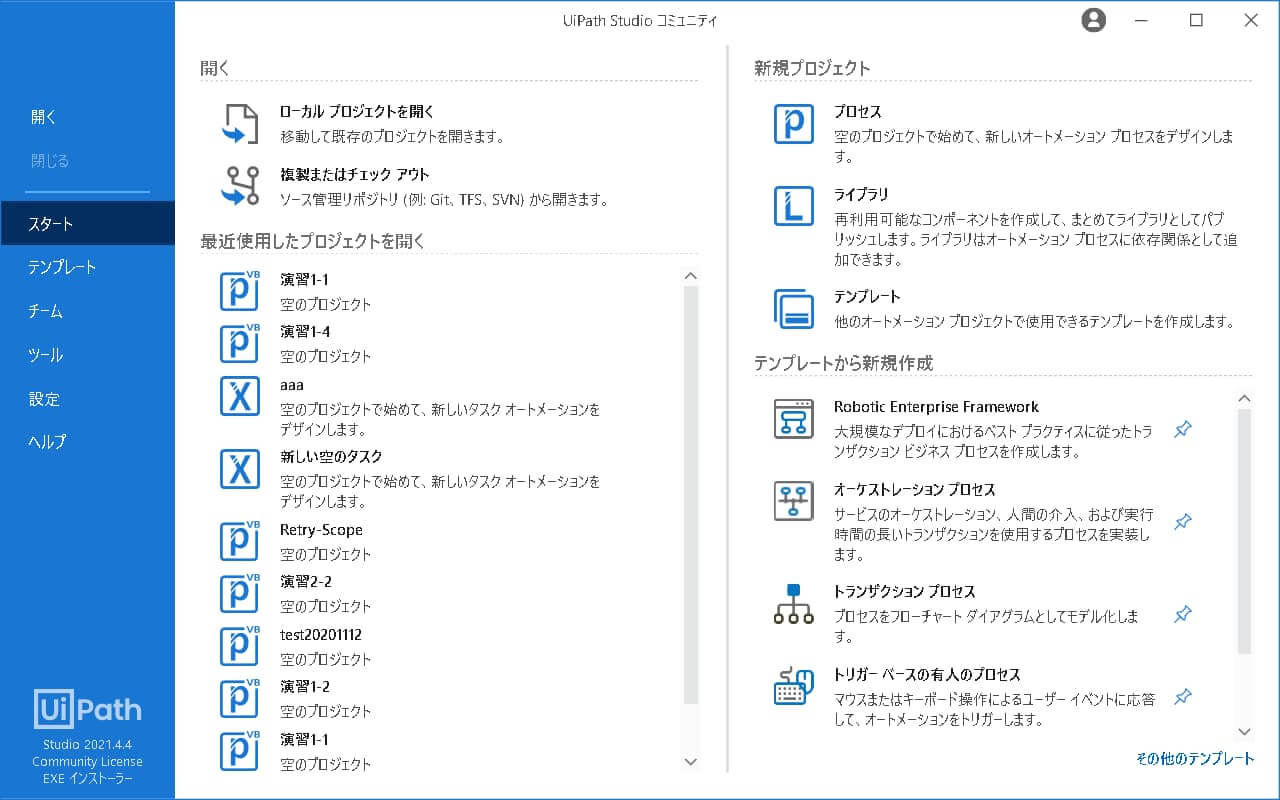Pin the トリガー ベースの有人のプロセス template
This screenshot has width=1280, height=800.
click(x=1183, y=697)
